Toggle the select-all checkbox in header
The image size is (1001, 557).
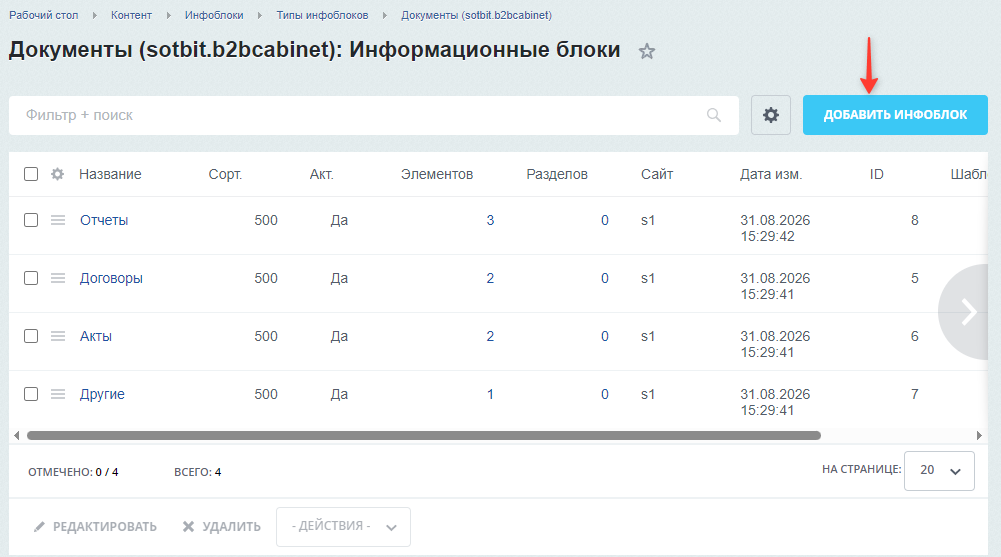tap(31, 174)
